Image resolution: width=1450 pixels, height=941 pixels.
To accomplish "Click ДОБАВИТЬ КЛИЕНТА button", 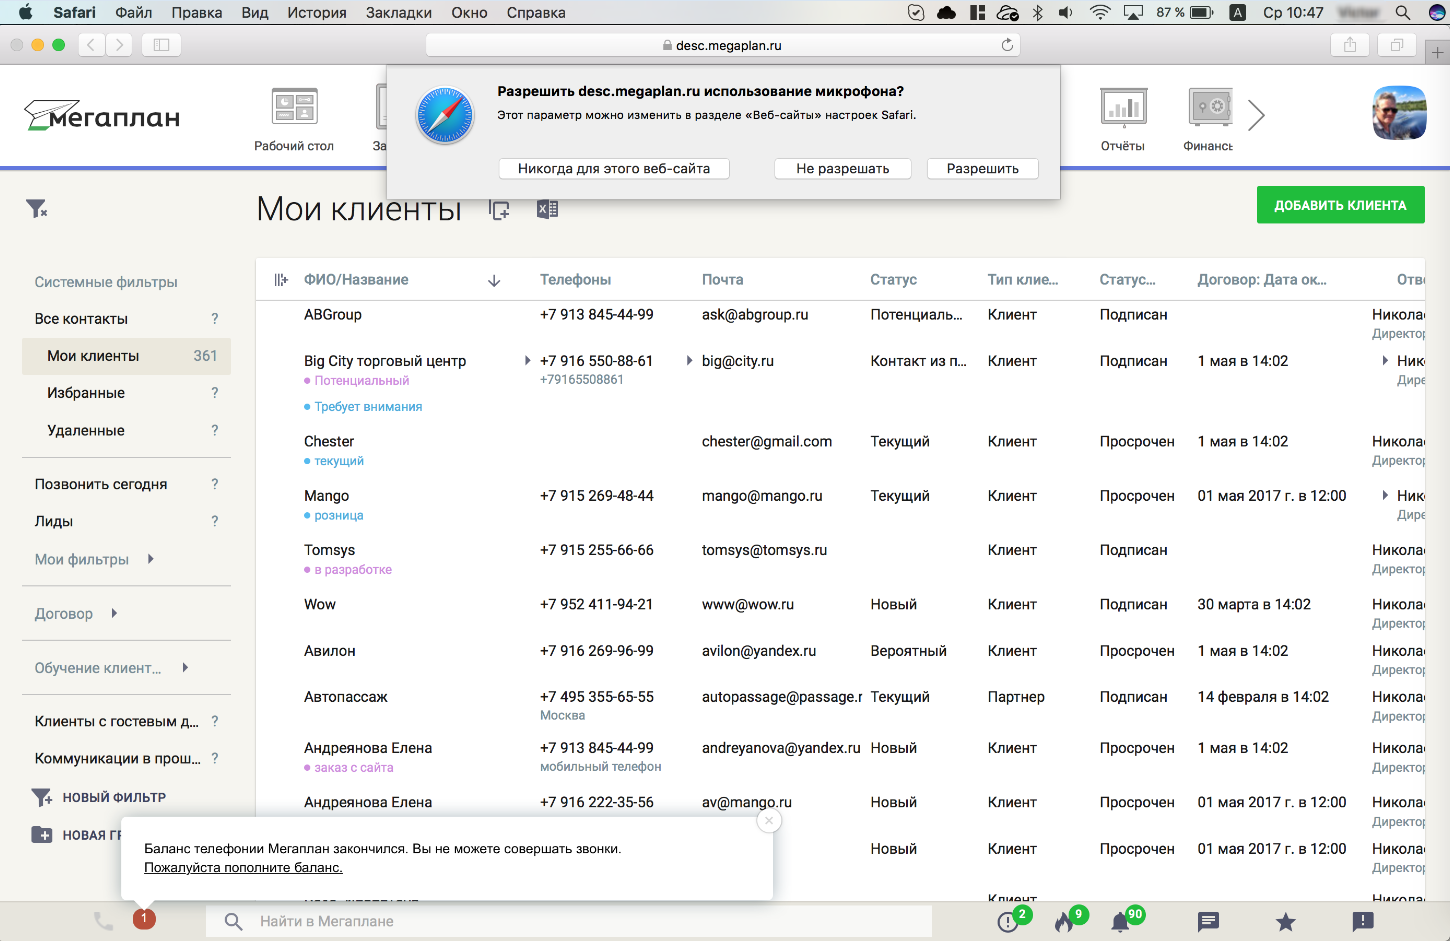I will point(1340,205).
